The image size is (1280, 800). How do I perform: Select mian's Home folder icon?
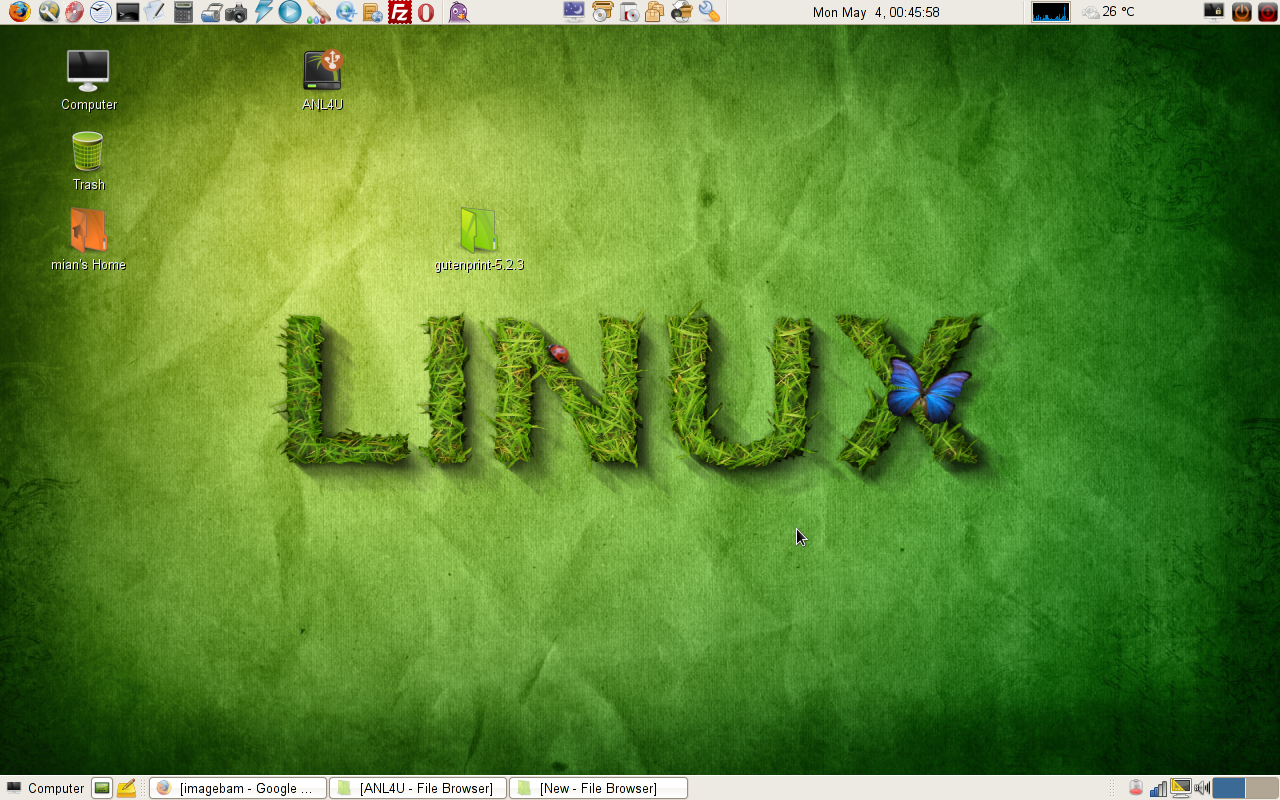click(88, 240)
